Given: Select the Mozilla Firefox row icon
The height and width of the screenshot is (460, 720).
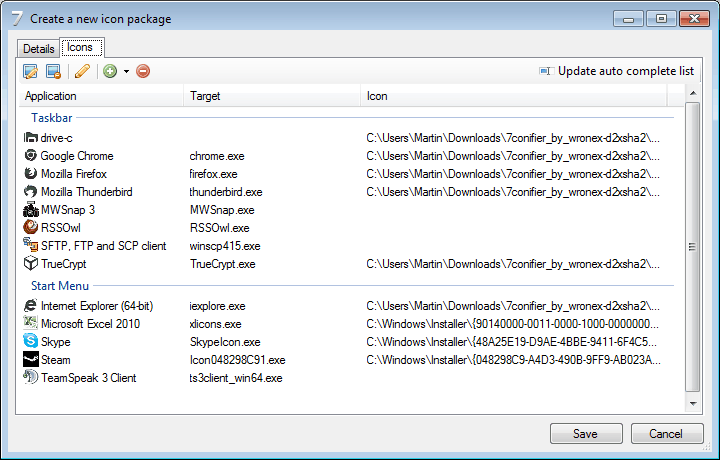Looking at the screenshot, I should click(x=30, y=174).
